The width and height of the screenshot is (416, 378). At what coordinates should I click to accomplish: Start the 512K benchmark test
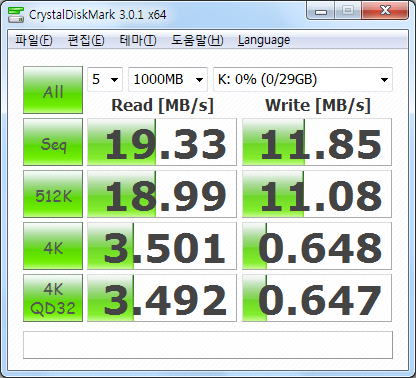(53, 194)
